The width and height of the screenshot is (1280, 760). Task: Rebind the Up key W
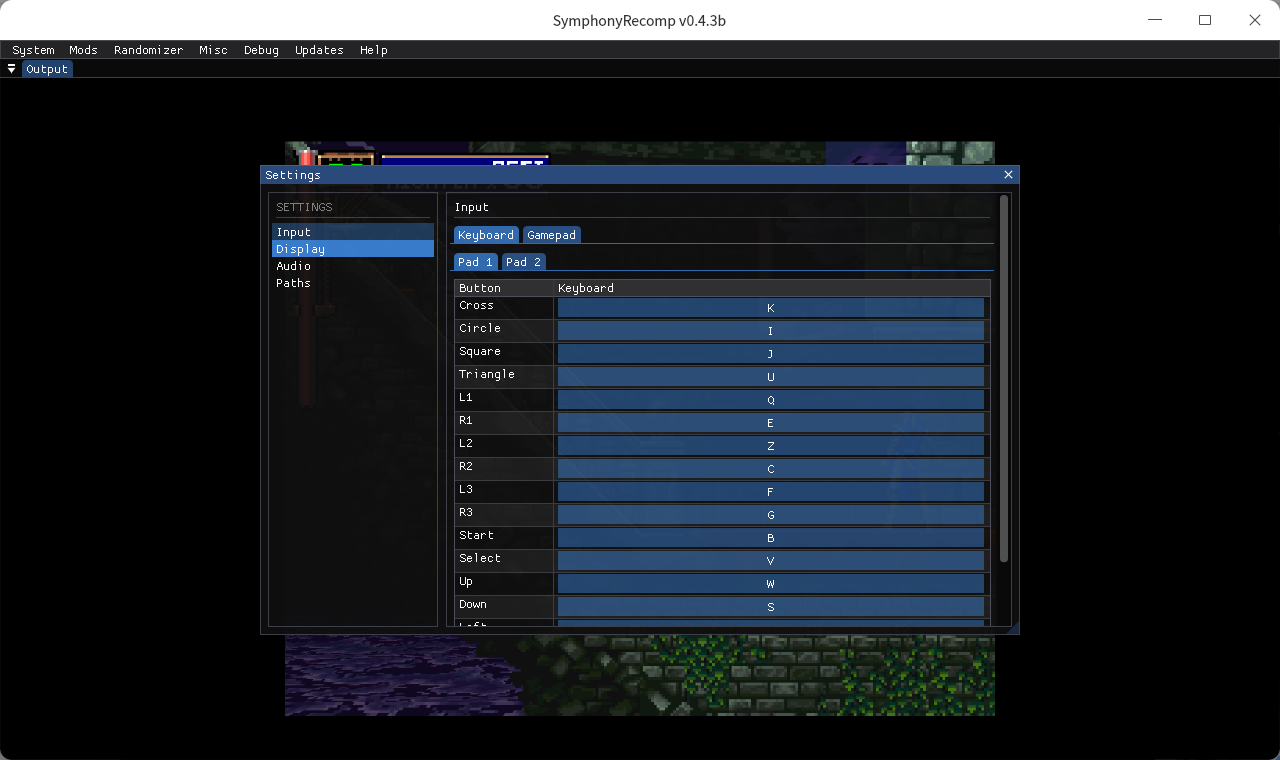point(771,584)
